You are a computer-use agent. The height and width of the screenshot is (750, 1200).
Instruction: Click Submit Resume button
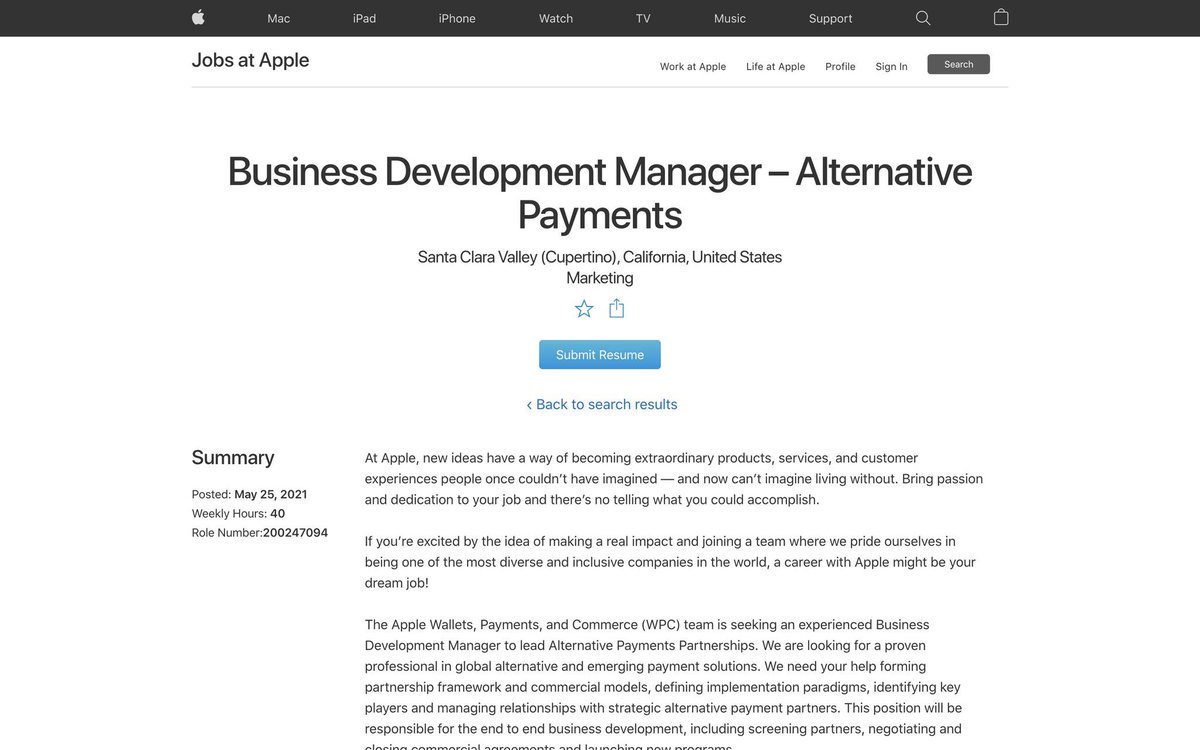(600, 355)
